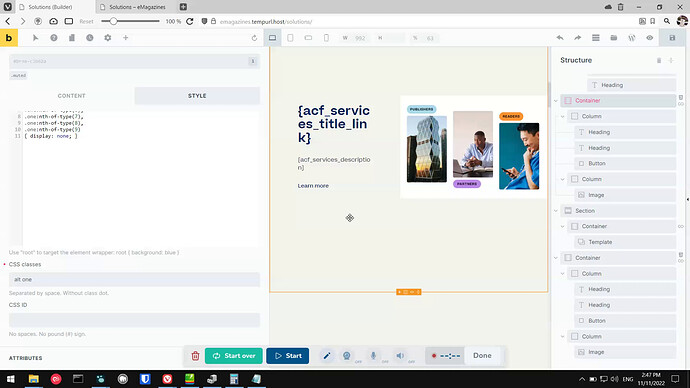Save the page with the disk icon
This screenshot has height=388, width=690.
(672, 38)
